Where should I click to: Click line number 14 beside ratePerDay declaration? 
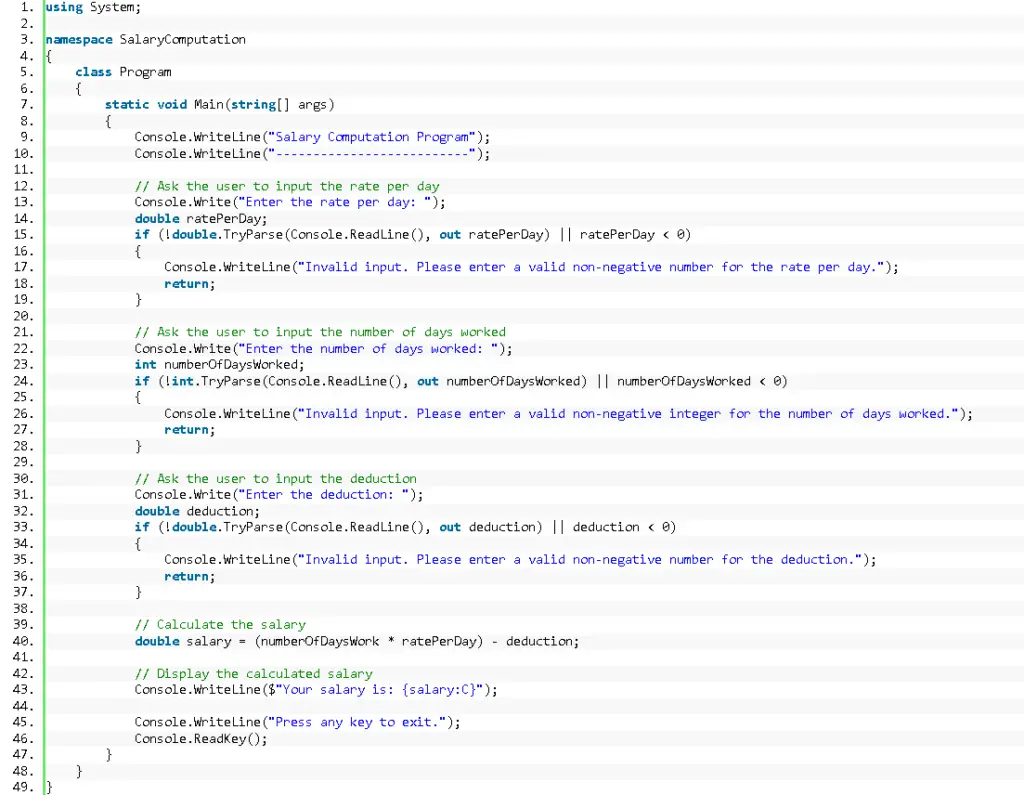21,218
